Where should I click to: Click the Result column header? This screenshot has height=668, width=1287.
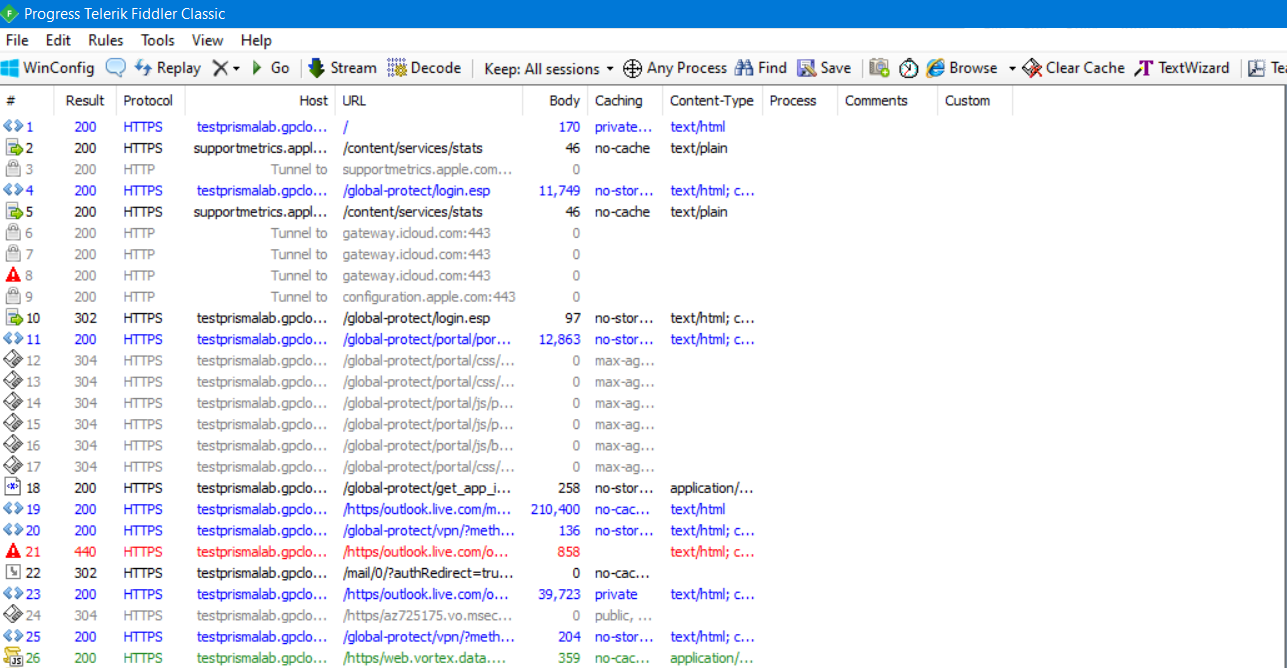tap(85, 100)
